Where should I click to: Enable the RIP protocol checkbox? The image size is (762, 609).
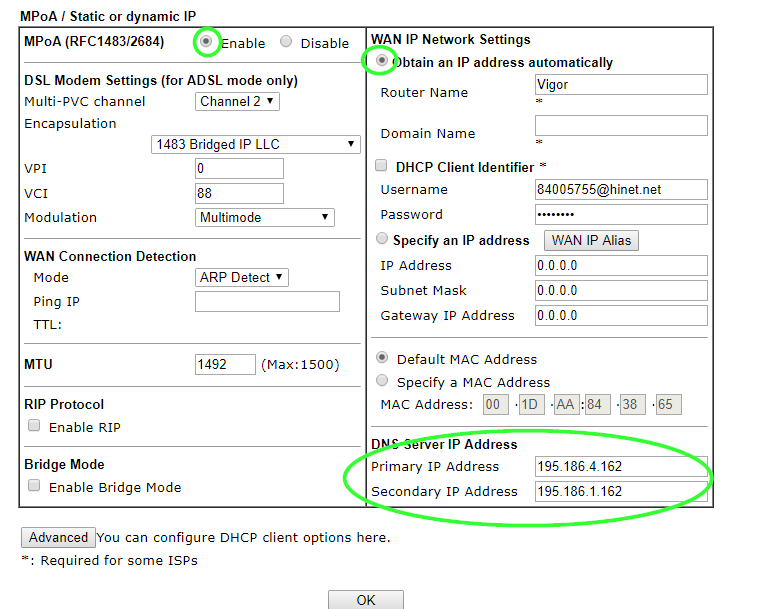[34, 426]
